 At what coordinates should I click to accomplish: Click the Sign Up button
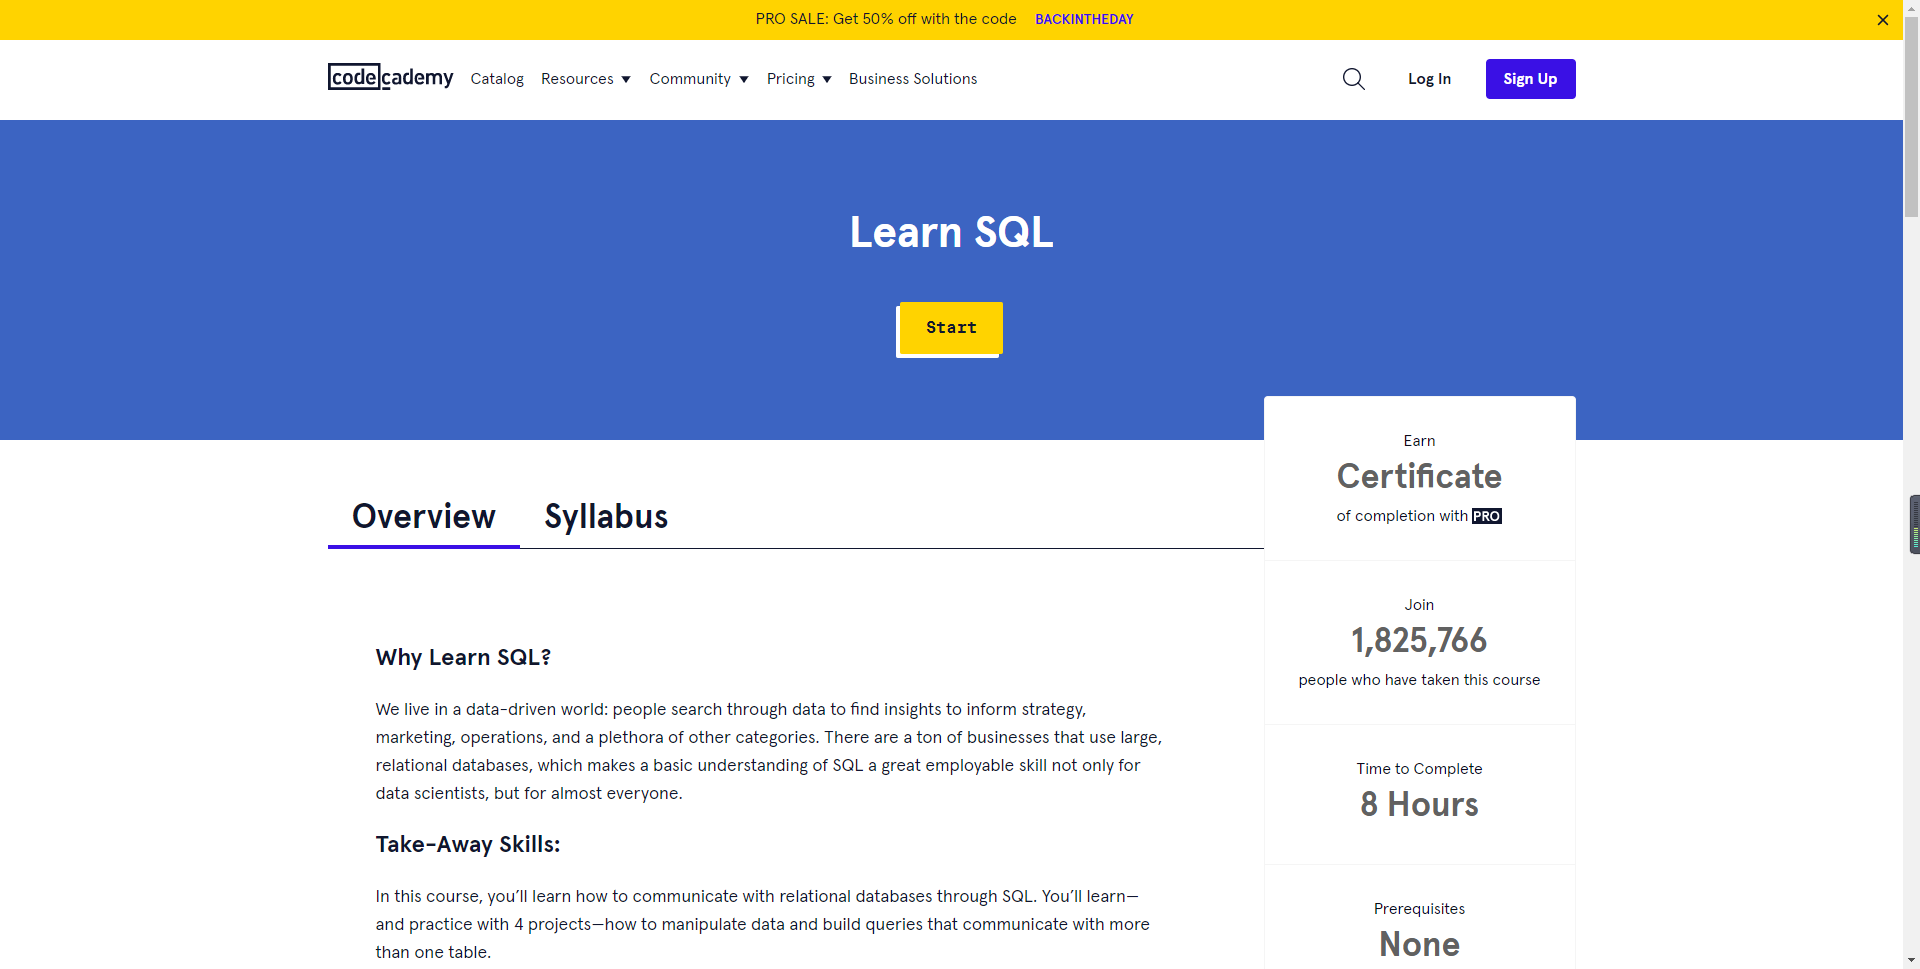click(1530, 79)
